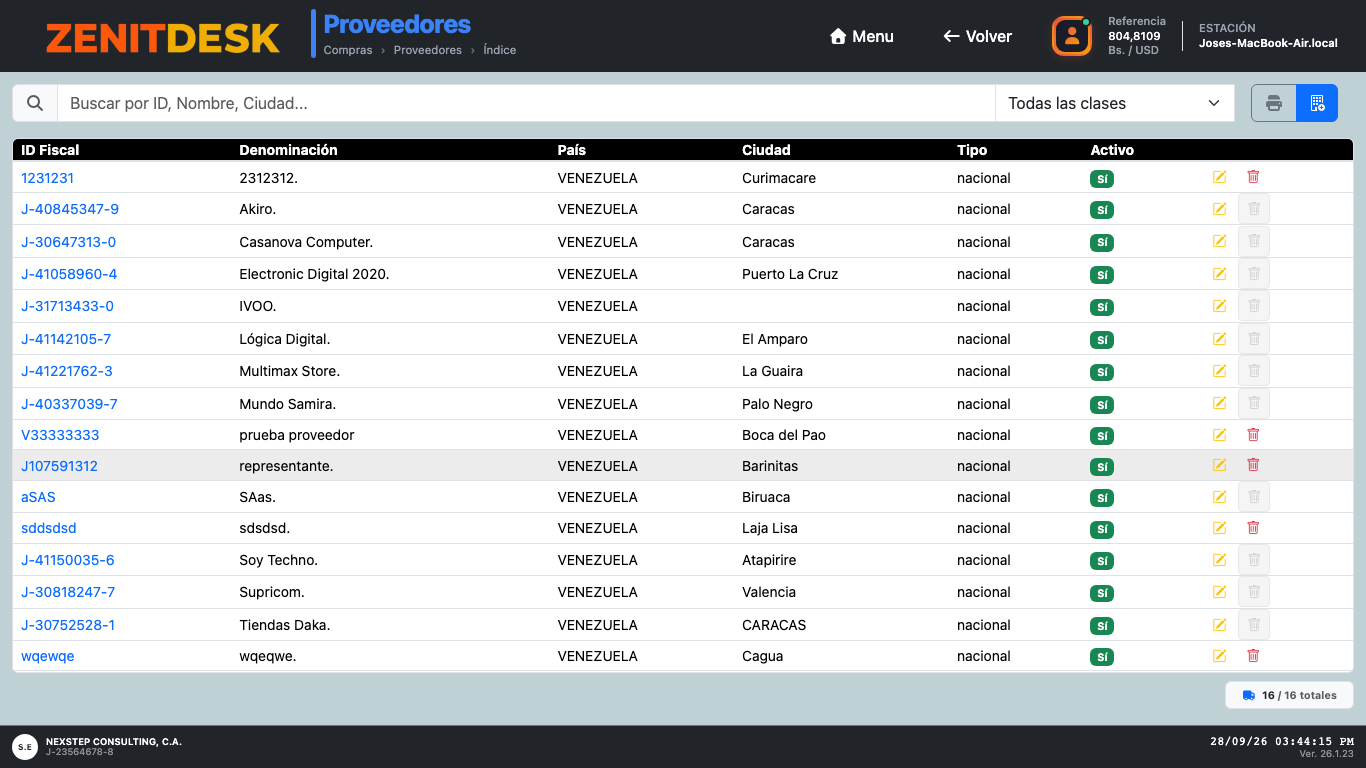The image size is (1366, 768).
Task: Click the Sí active badge for Supricom
Action: [1102, 593]
